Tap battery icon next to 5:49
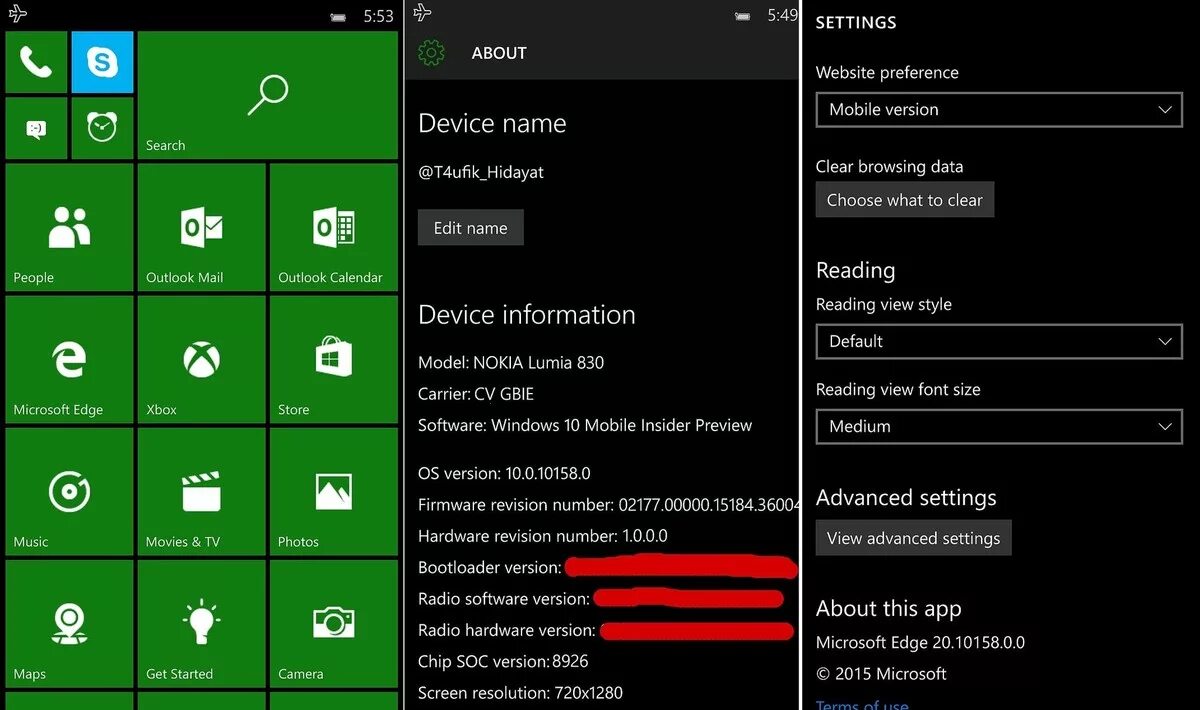Viewport: 1200px width, 710px height. pyautogui.click(x=742, y=16)
